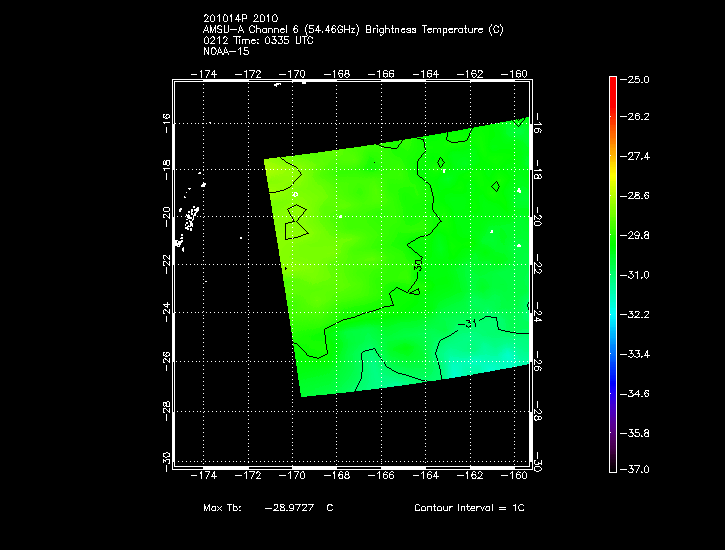Click the -31 contour label on map
Viewport: 725px width, 550px height.
coord(470,323)
